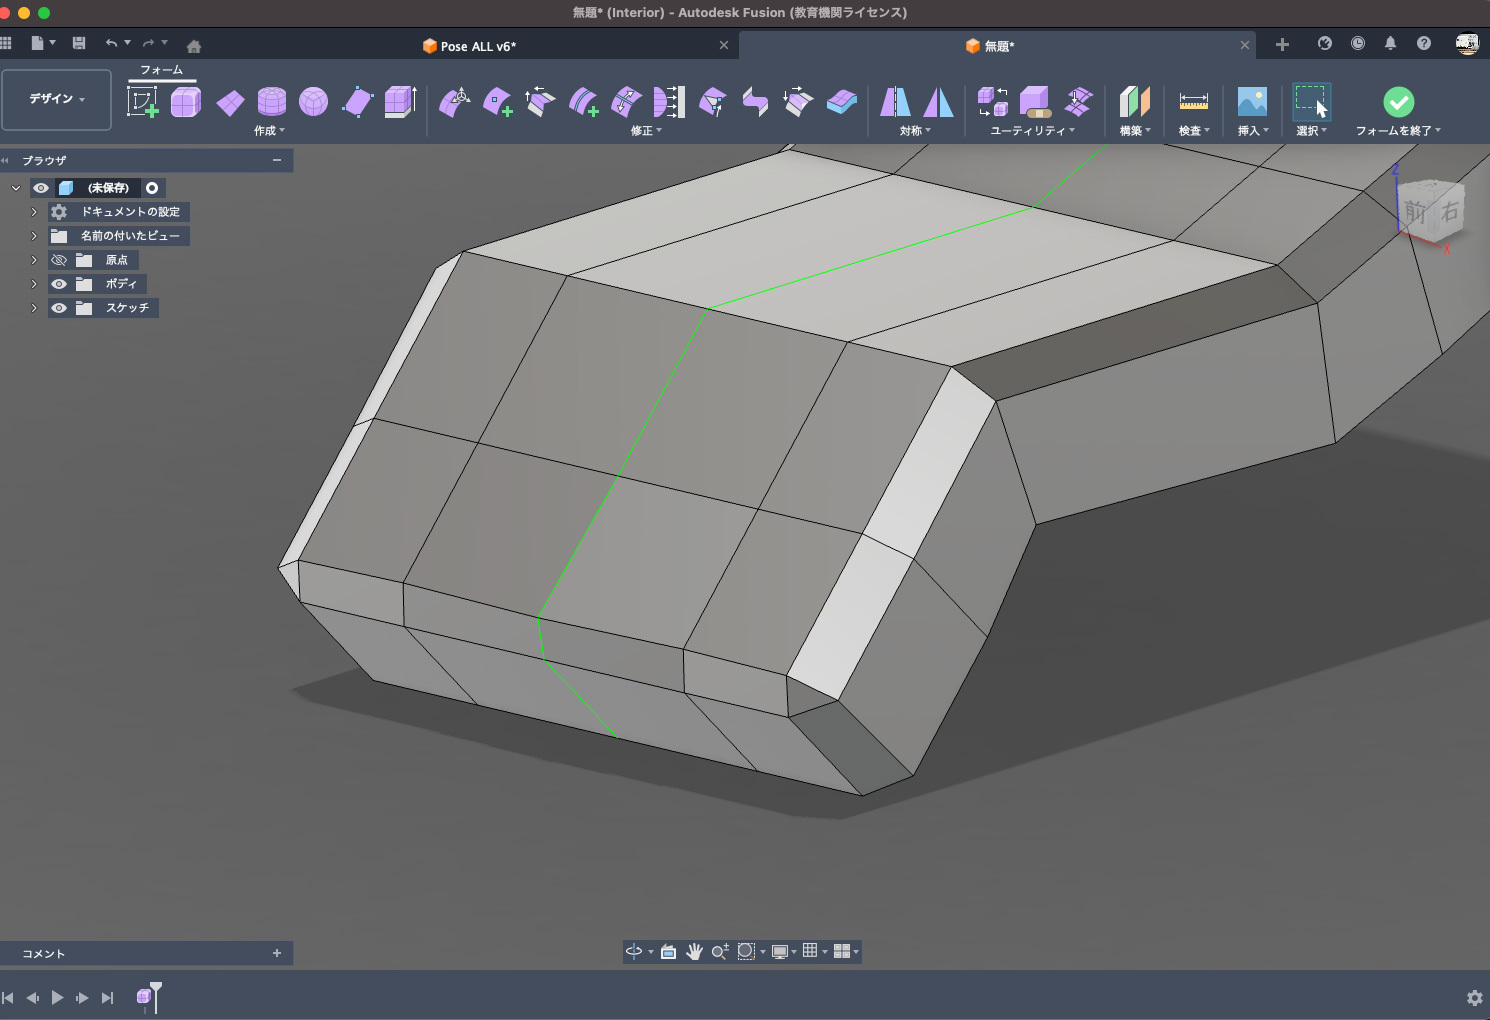Expand the ドキュメントの設定 tree node
This screenshot has width=1490, height=1020.
click(x=34, y=212)
